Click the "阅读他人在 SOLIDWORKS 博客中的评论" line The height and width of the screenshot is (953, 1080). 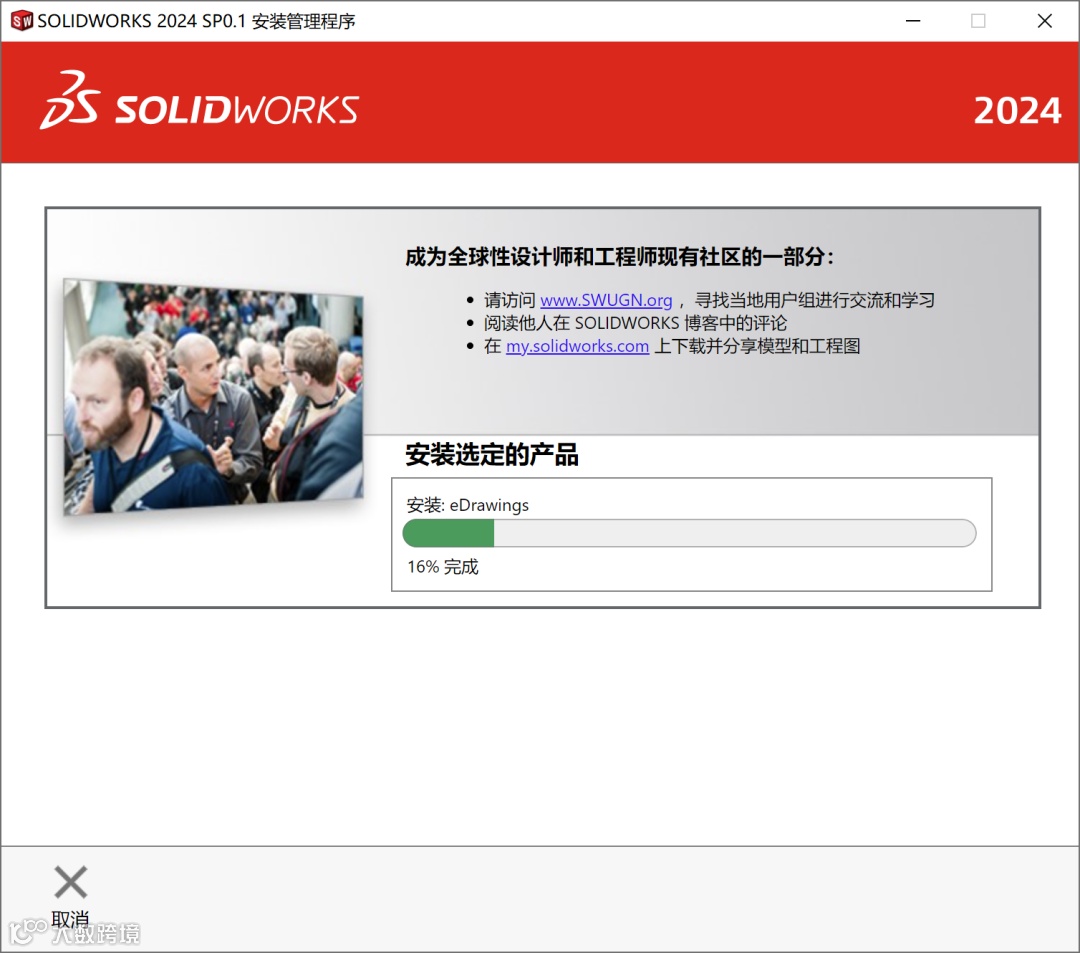pos(635,323)
